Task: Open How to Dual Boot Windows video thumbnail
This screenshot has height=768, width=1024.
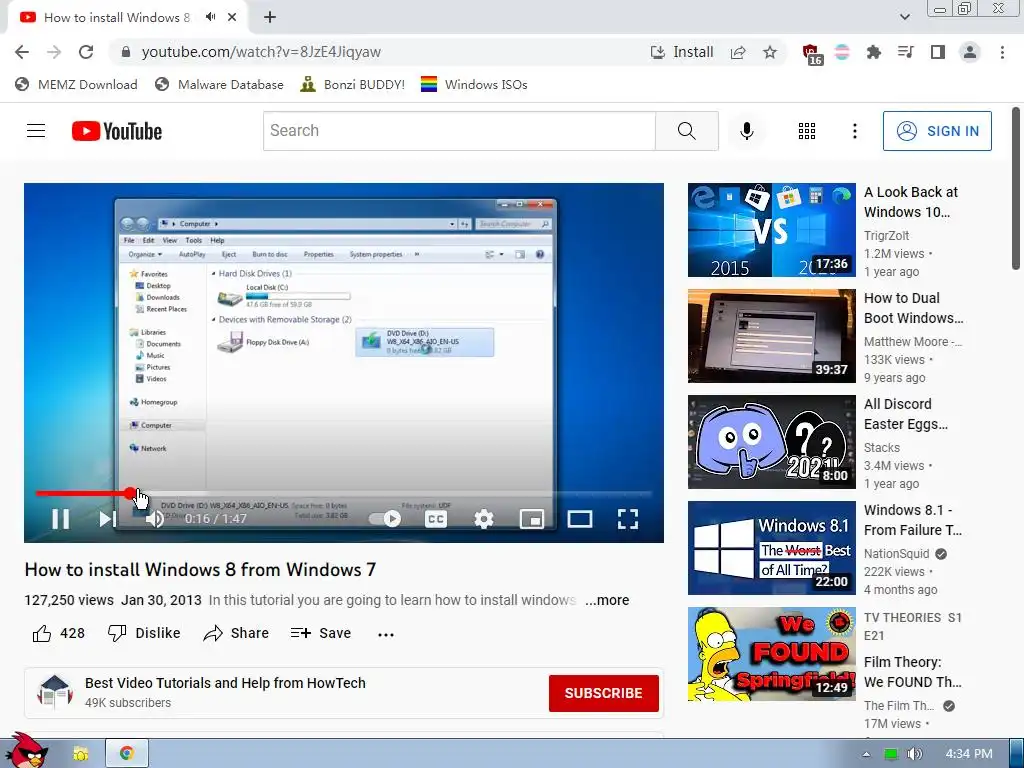Action: (771, 336)
